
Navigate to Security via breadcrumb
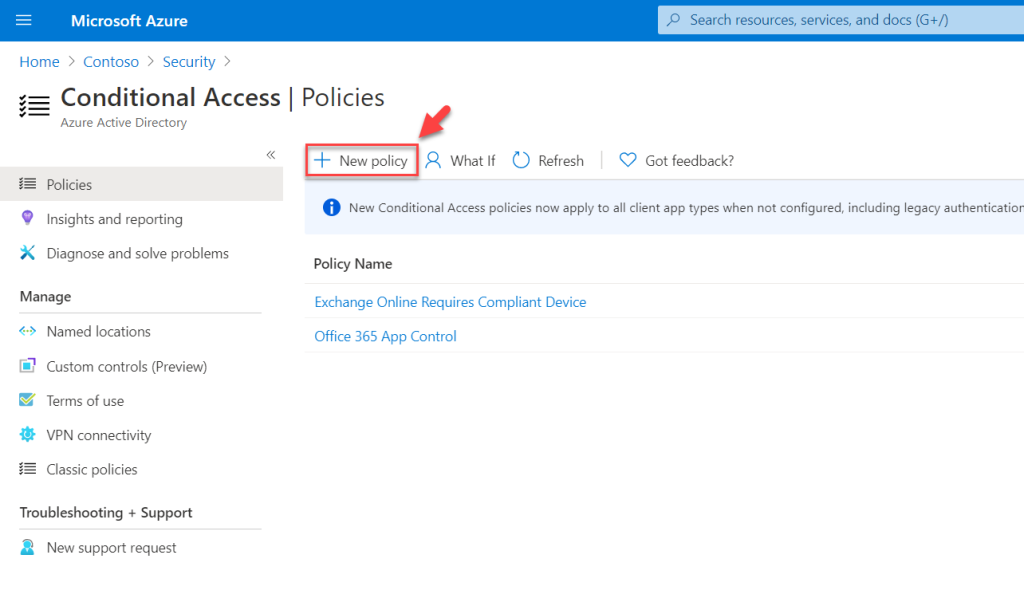[x=189, y=61]
